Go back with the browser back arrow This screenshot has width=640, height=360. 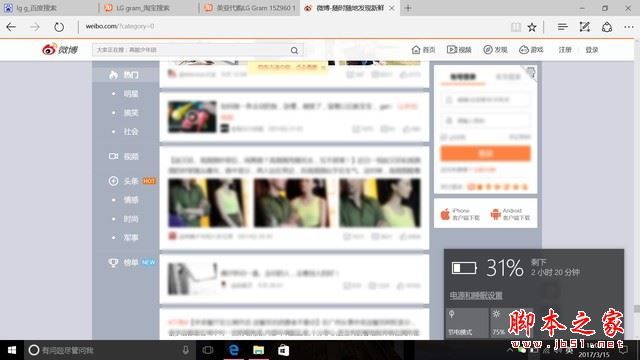click(x=11, y=27)
